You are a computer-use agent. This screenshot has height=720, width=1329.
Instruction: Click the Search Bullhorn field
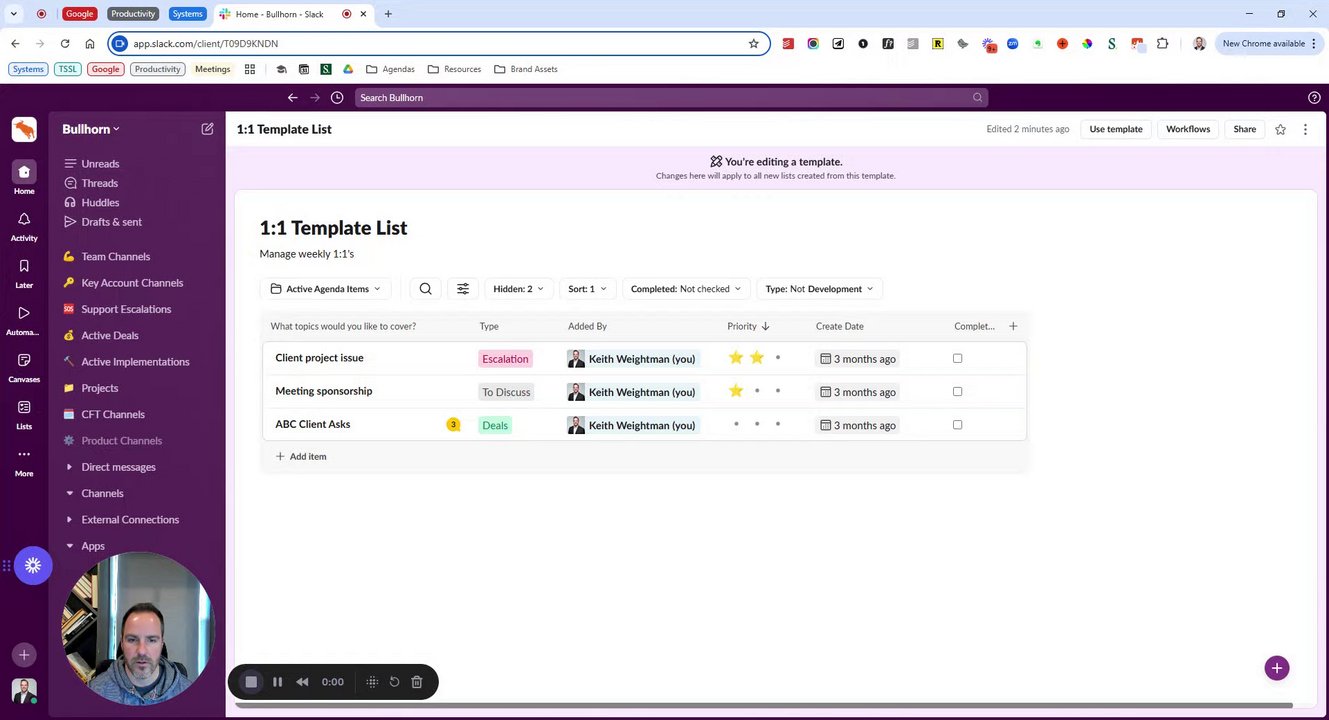point(671,97)
